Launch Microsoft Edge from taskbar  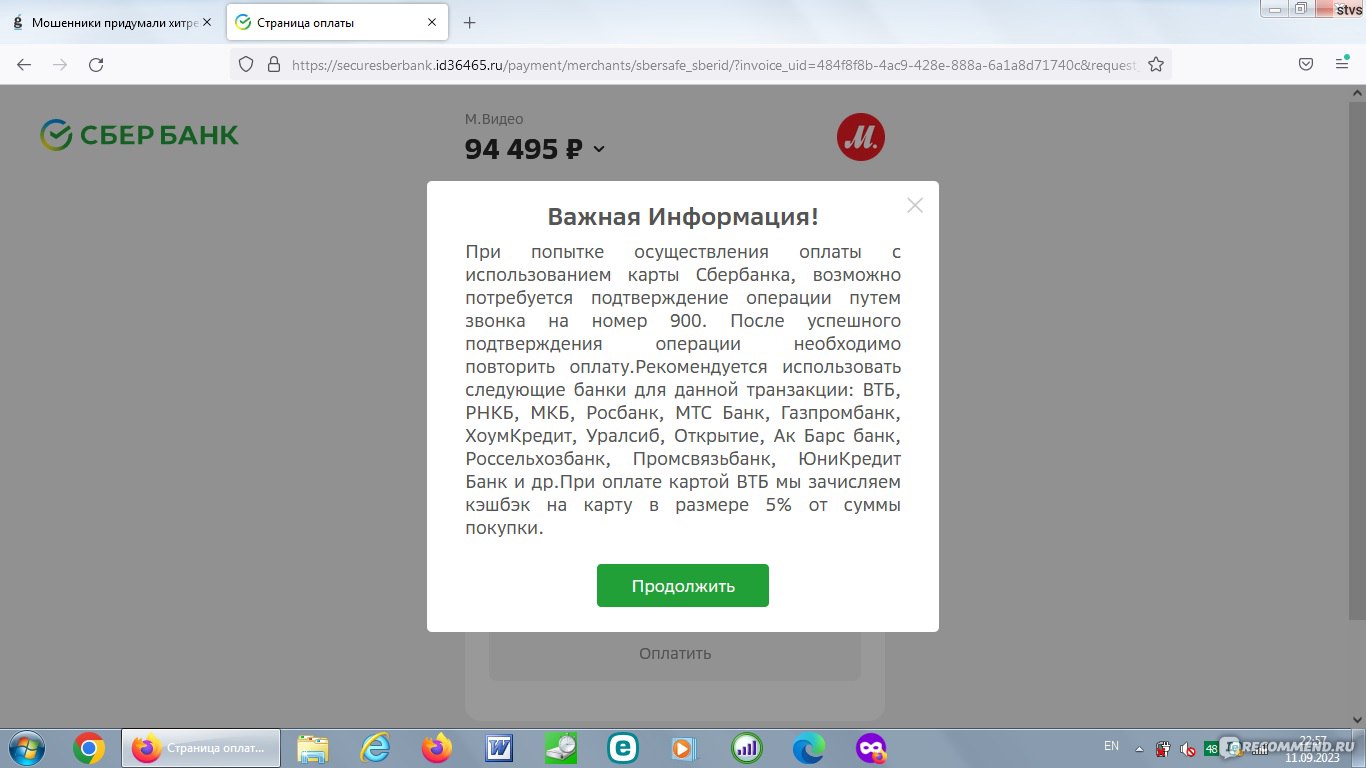(809, 748)
